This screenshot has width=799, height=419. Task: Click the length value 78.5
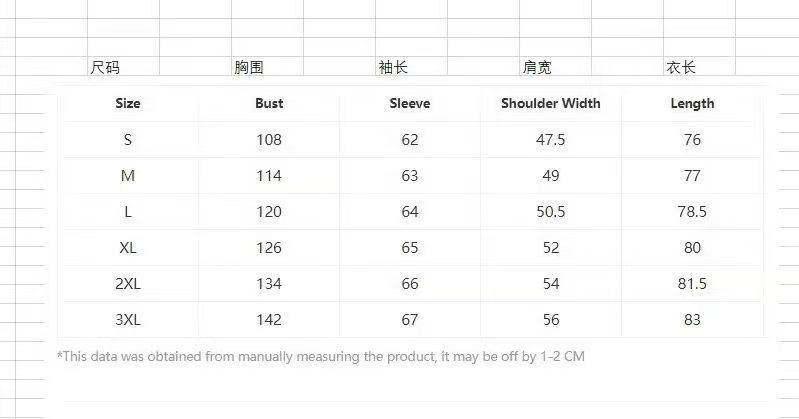(x=692, y=212)
